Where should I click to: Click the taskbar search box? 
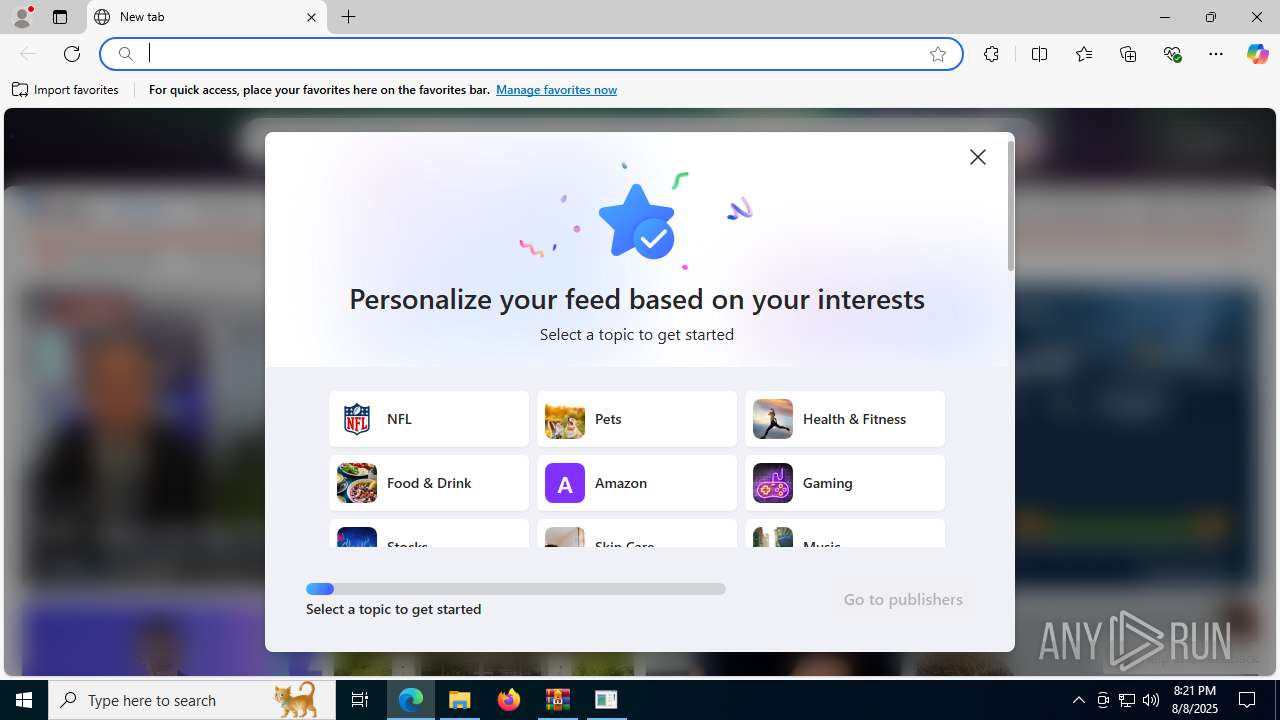pos(192,700)
